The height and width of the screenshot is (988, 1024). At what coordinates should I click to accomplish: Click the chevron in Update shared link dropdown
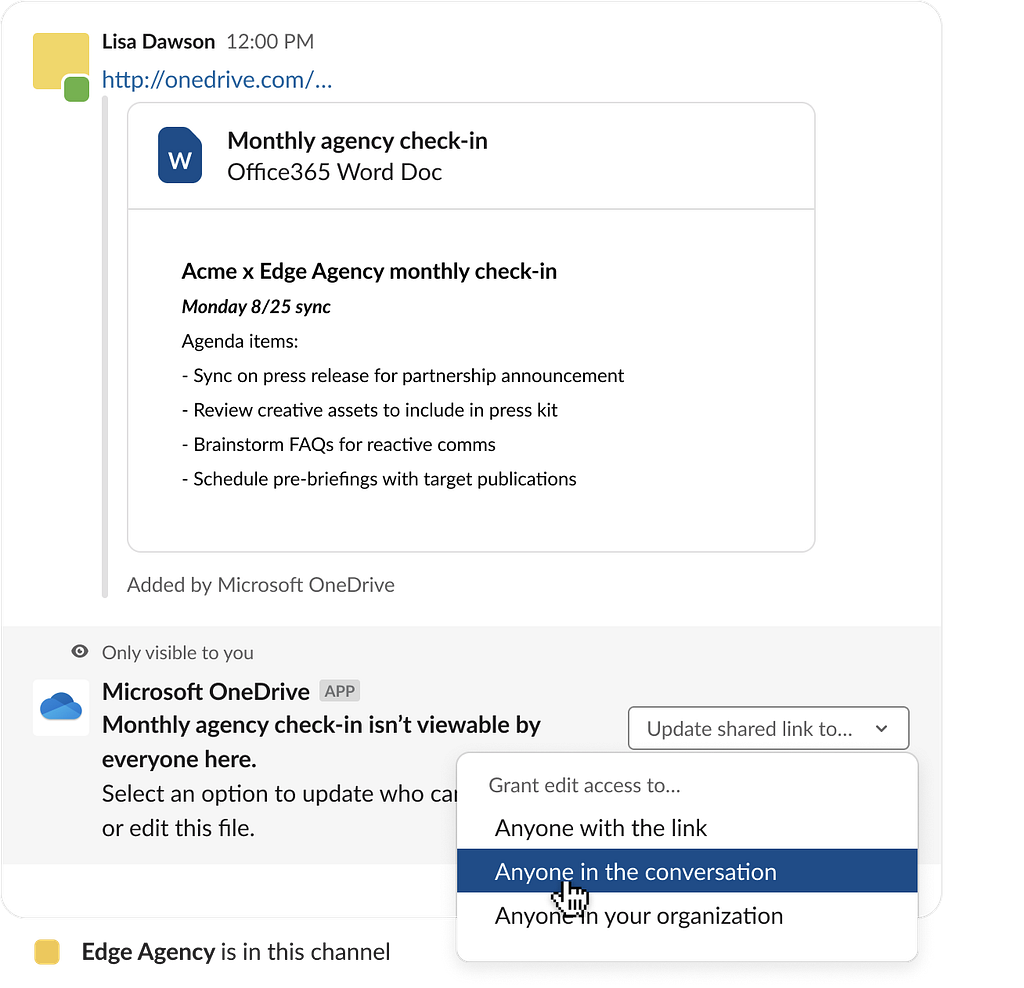tap(882, 728)
